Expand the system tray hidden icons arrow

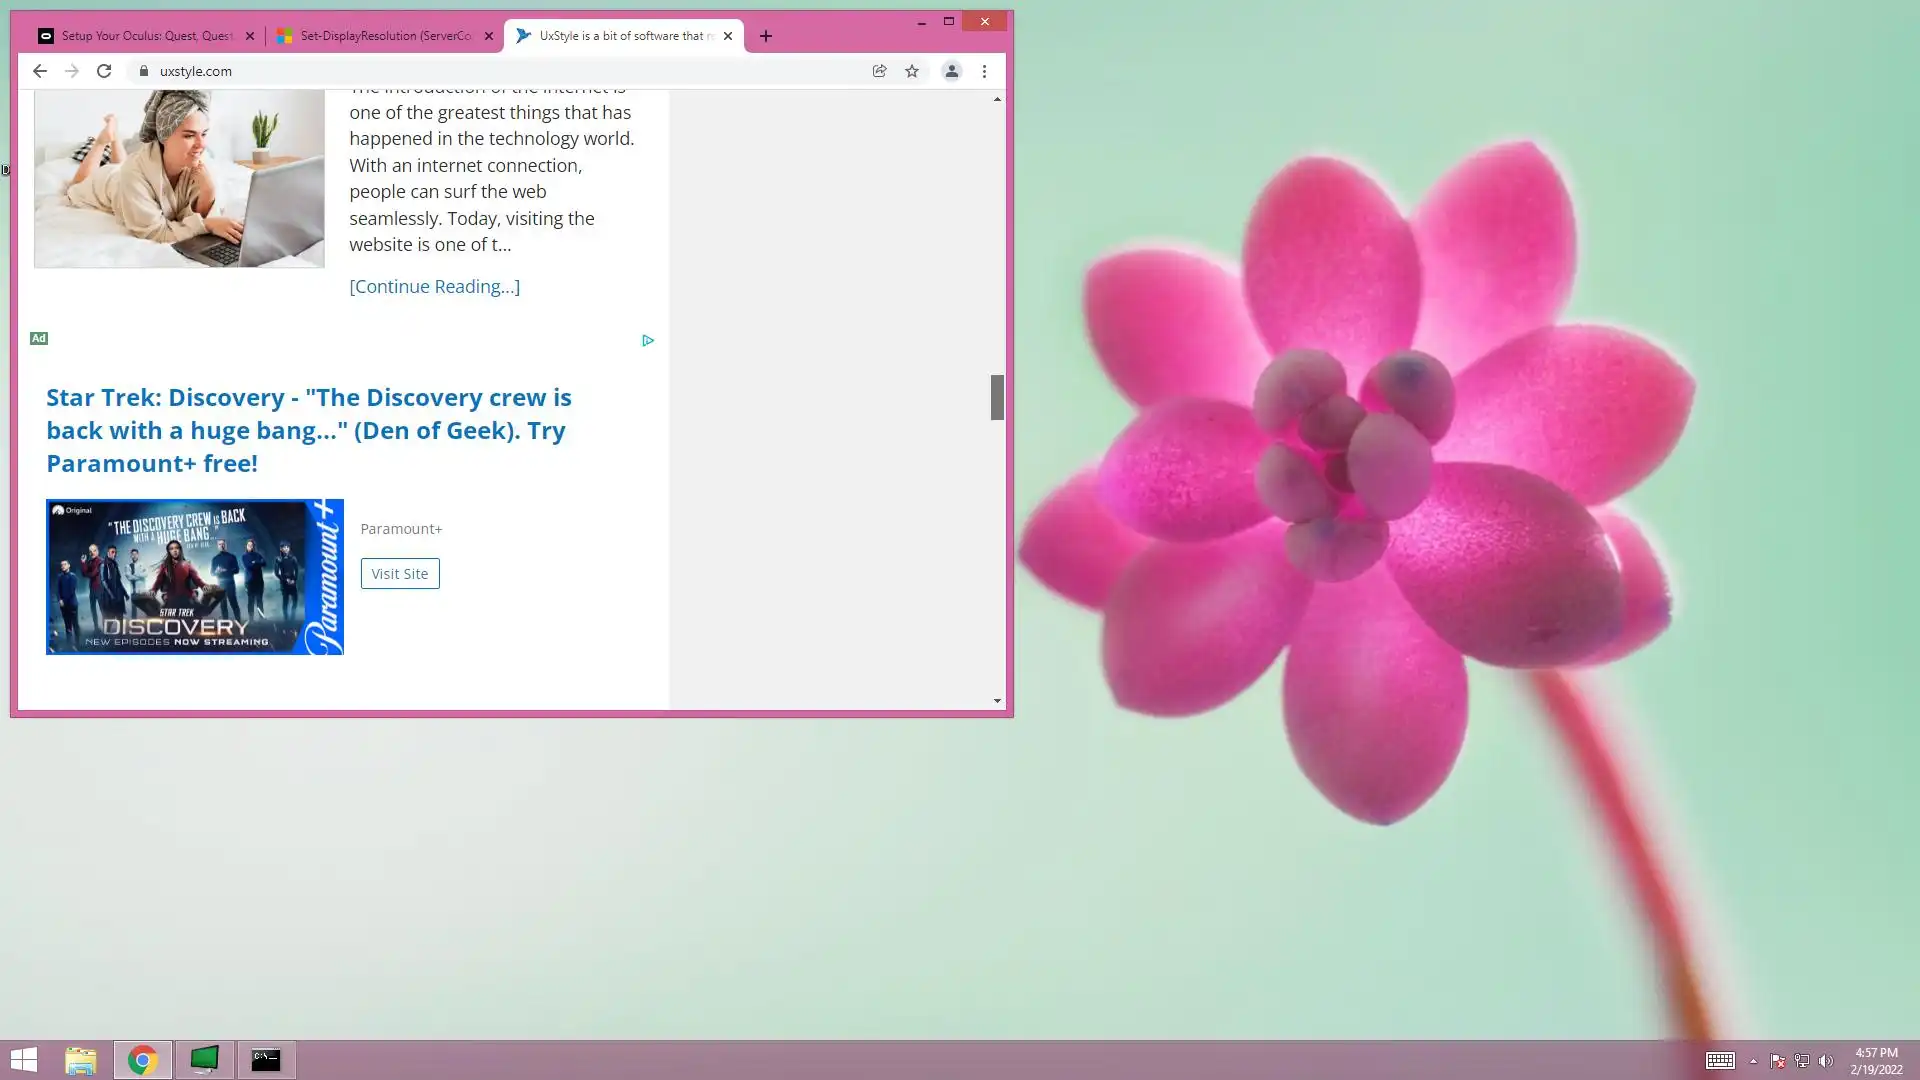point(1753,1061)
